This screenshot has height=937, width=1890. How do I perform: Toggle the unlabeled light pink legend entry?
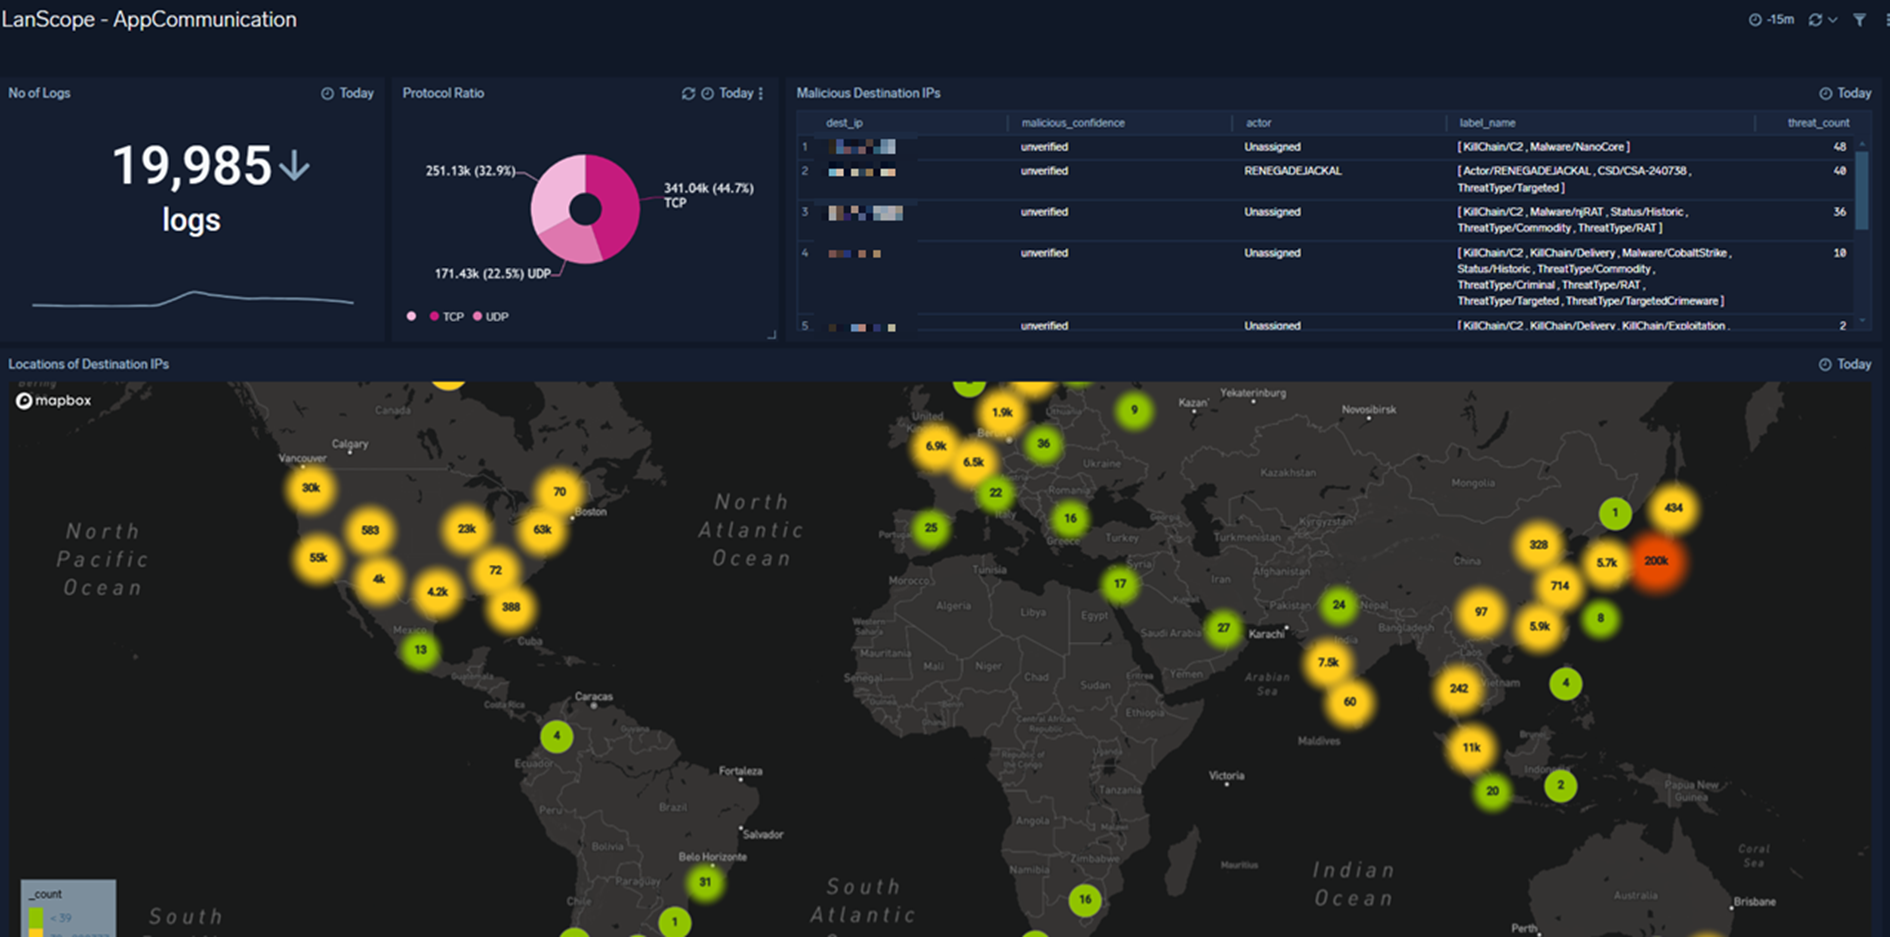coord(411,316)
